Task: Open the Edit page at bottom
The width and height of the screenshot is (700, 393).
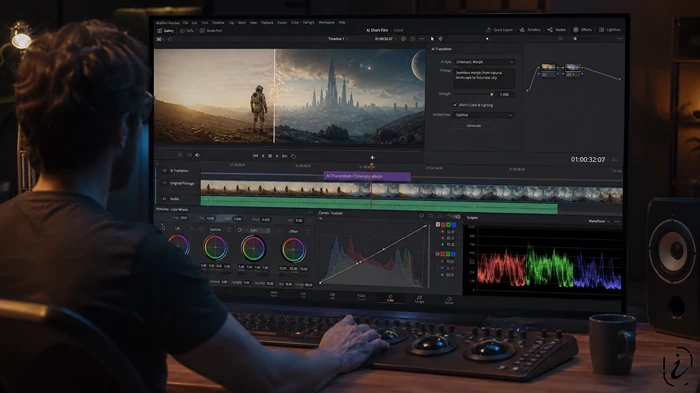Action: tap(332, 296)
